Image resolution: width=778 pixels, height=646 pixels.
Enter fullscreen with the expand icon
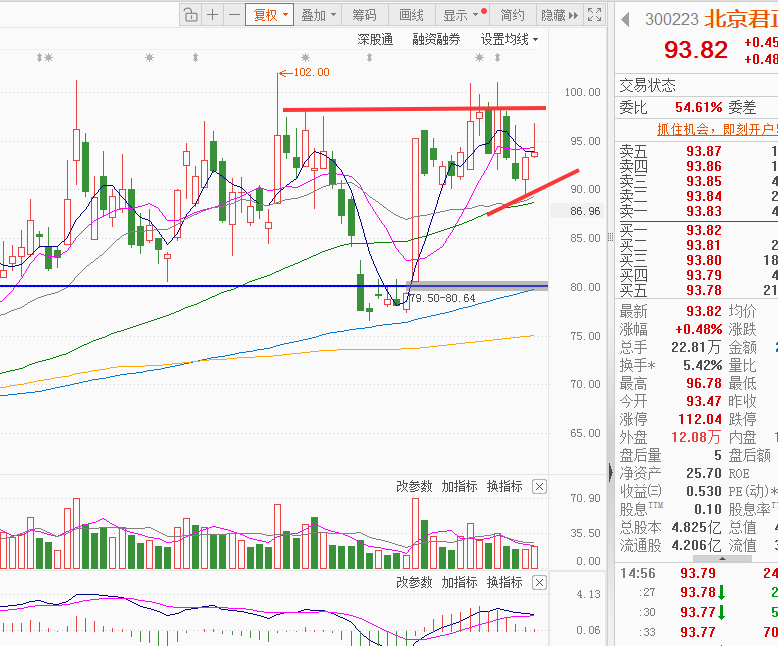(x=594, y=15)
